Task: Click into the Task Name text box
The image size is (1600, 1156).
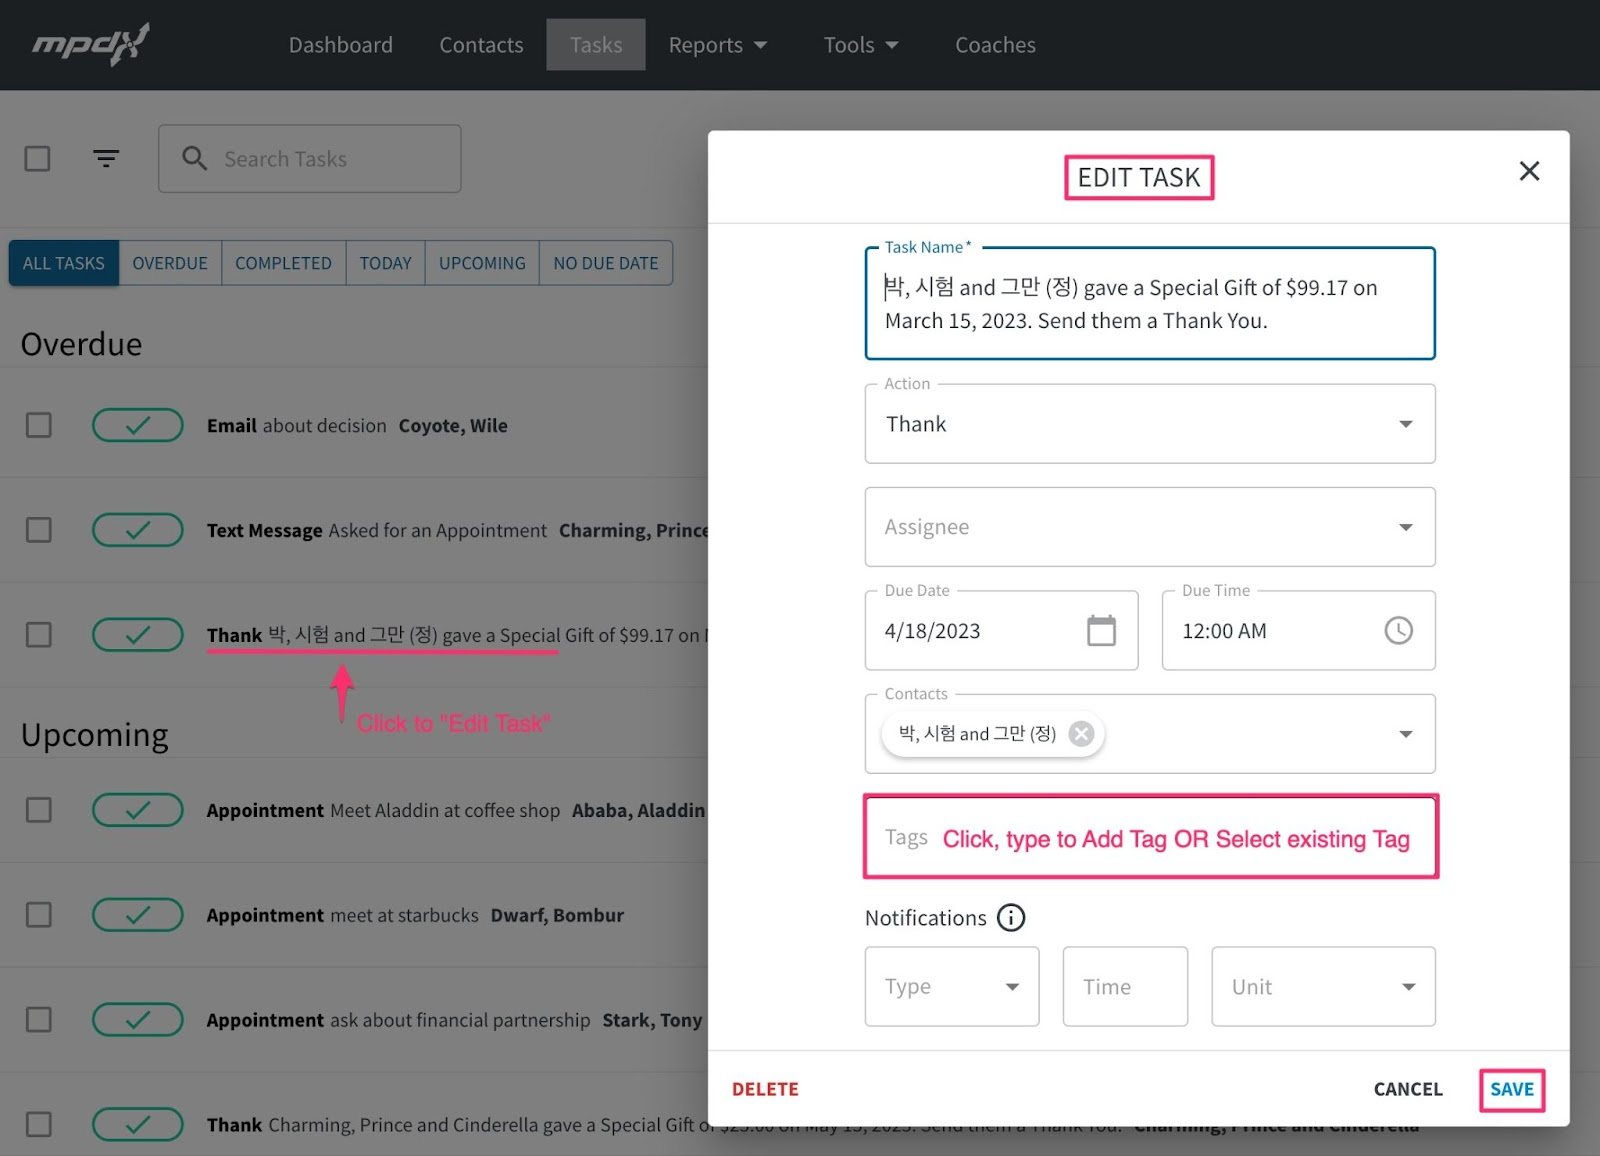Action: tap(1150, 304)
